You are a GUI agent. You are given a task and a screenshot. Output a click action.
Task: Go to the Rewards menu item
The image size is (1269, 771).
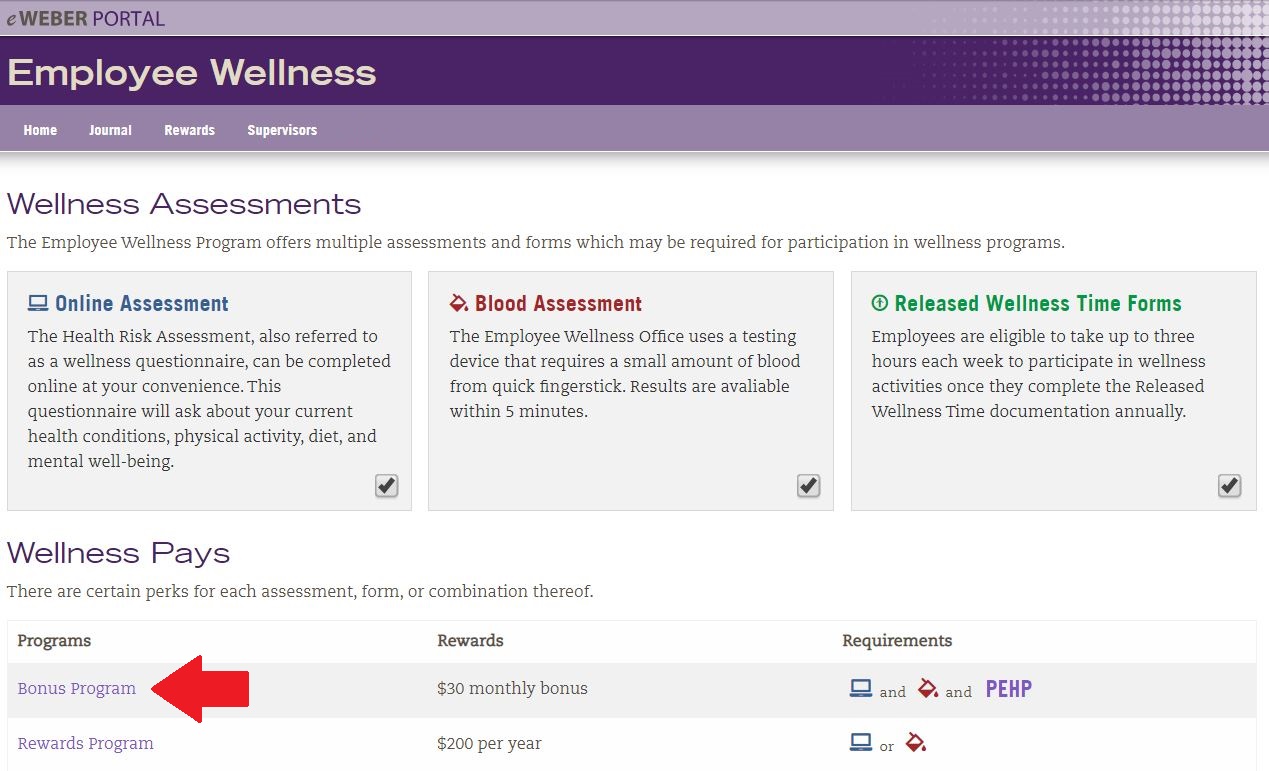tap(190, 130)
